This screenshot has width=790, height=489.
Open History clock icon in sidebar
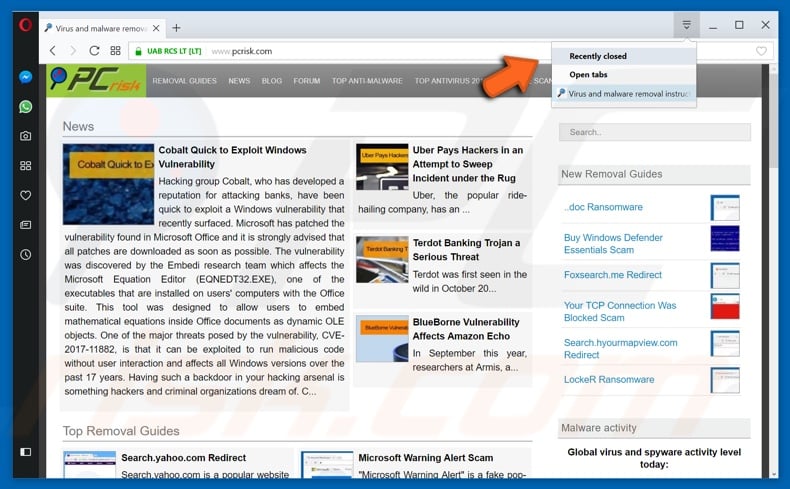[25, 255]
